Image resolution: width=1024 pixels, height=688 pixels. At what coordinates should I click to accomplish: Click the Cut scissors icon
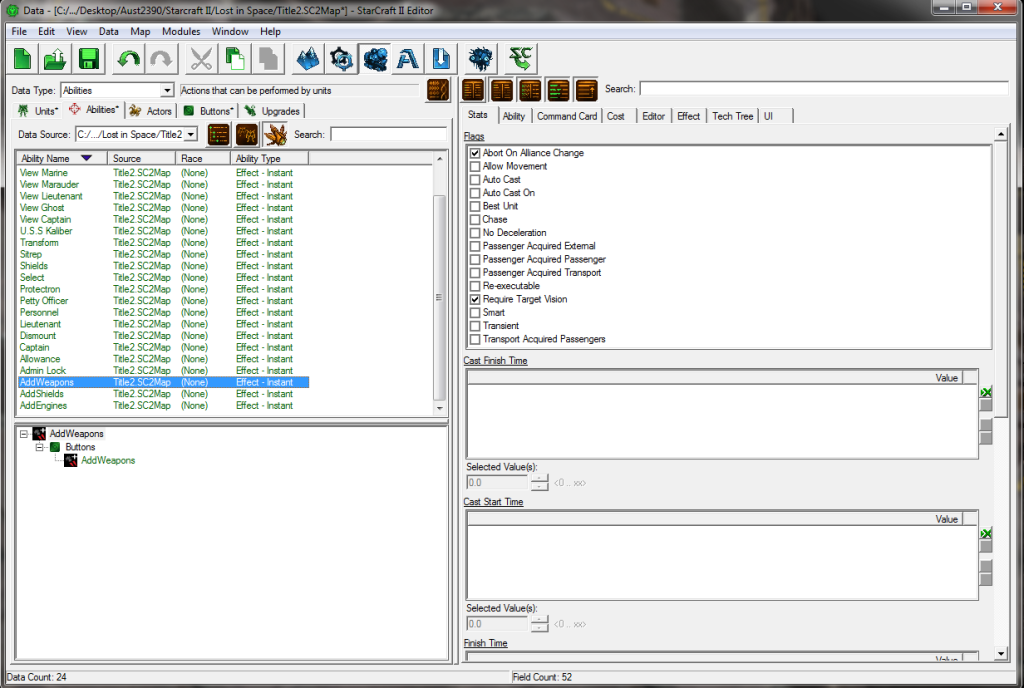[201, 59]
